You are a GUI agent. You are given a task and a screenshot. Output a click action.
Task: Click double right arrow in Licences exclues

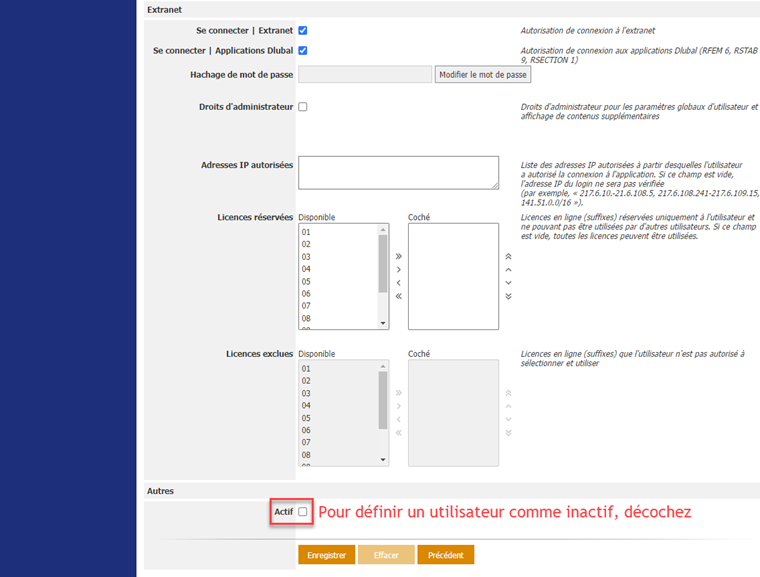pos(398,393)
